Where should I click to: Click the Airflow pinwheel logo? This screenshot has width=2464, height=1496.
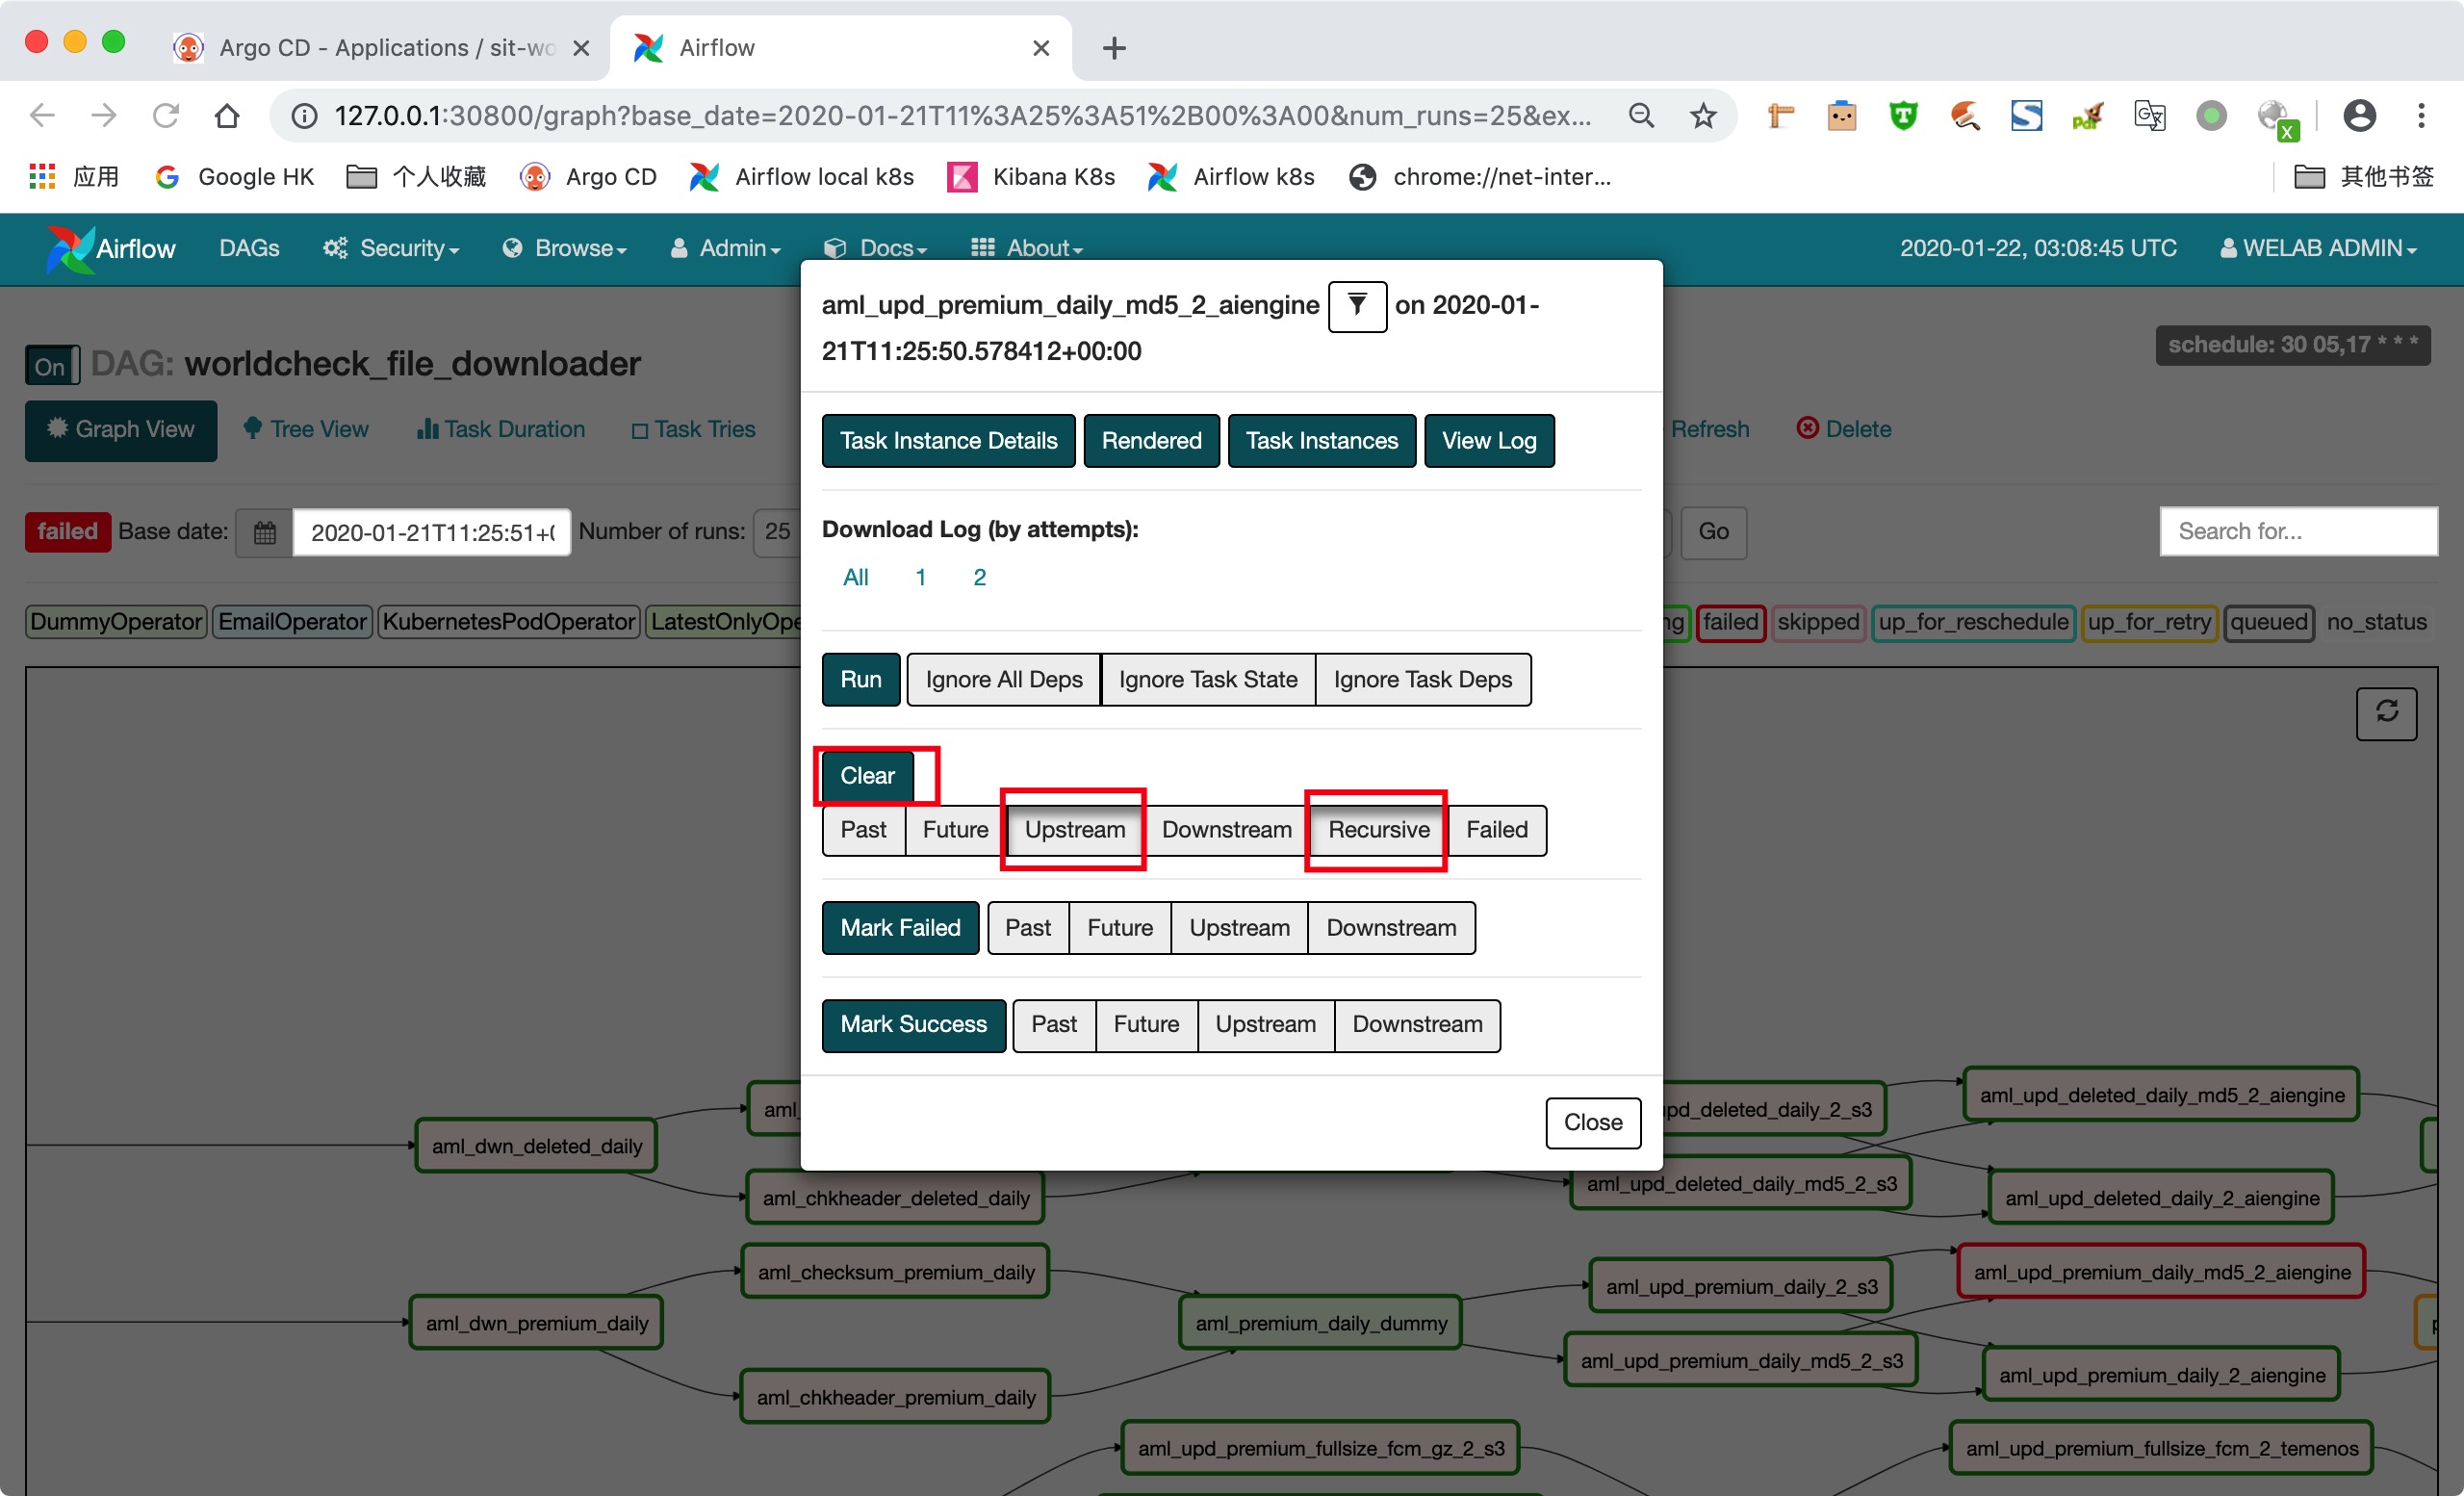click(x=68, y=248)
